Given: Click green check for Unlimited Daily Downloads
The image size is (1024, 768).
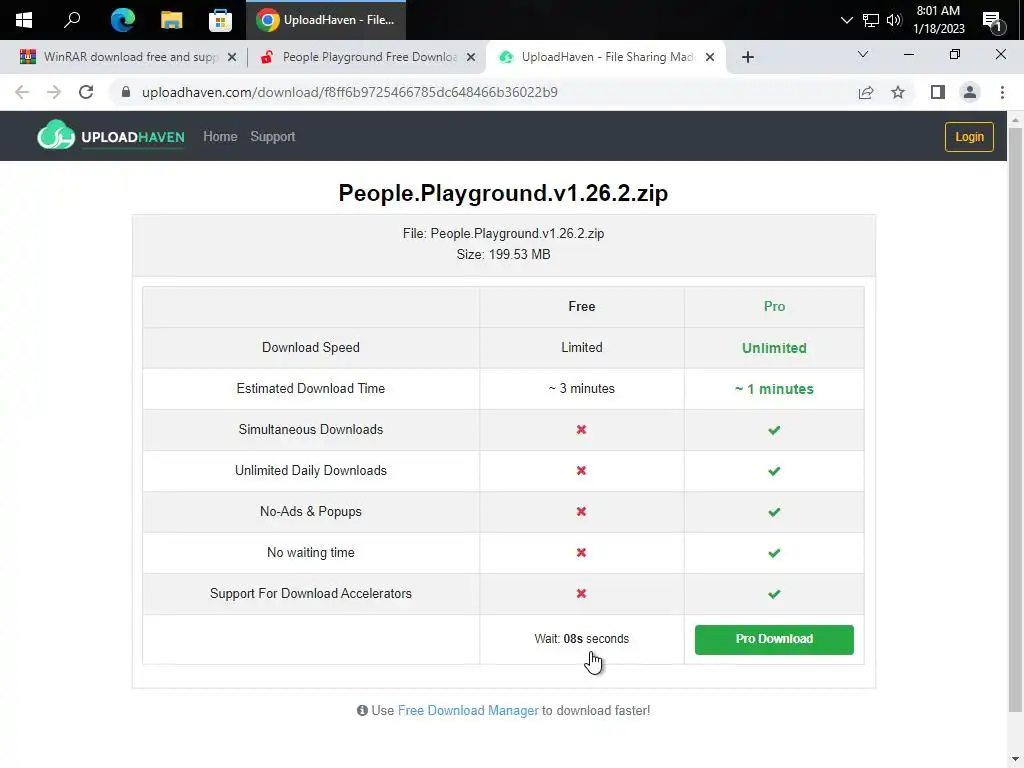Looking at the screenshot, I should (774, 471).
